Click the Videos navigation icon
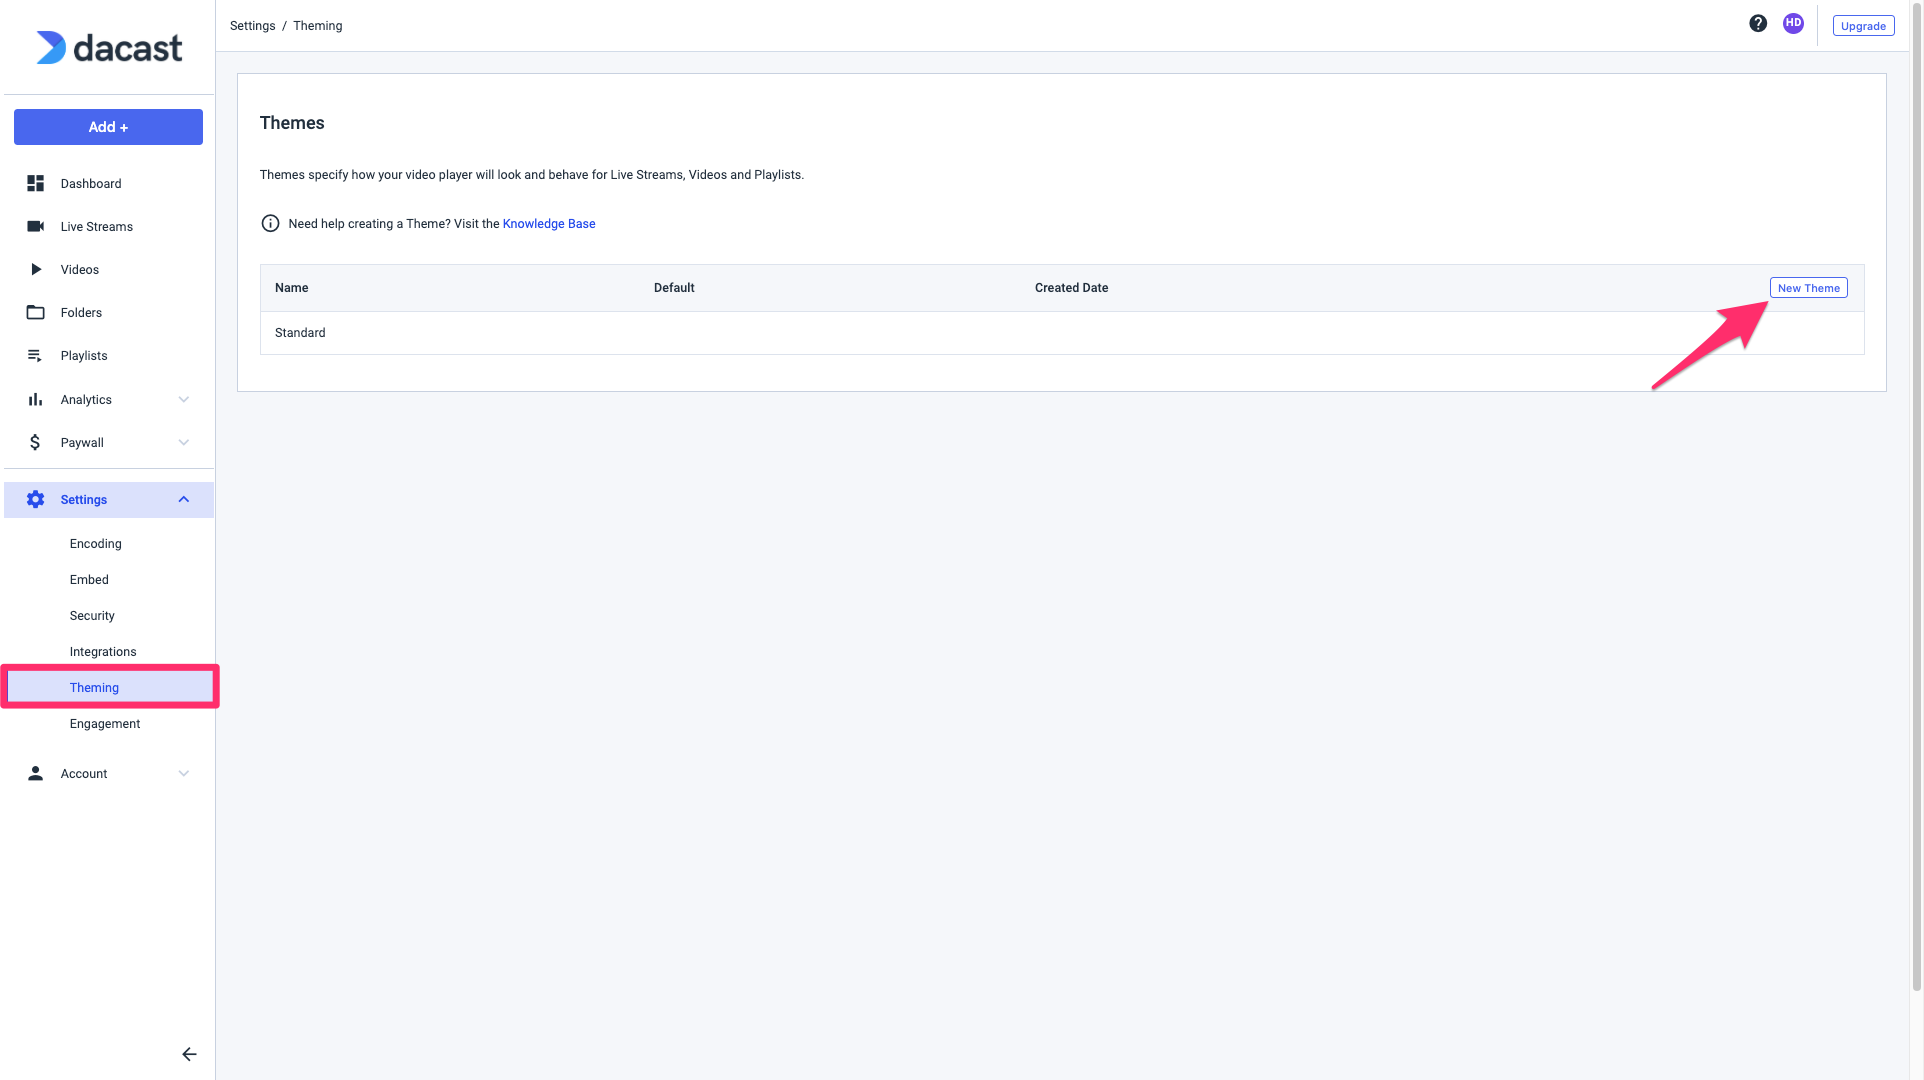The width and height of the screenshot is (1924, 1080). 34,268
